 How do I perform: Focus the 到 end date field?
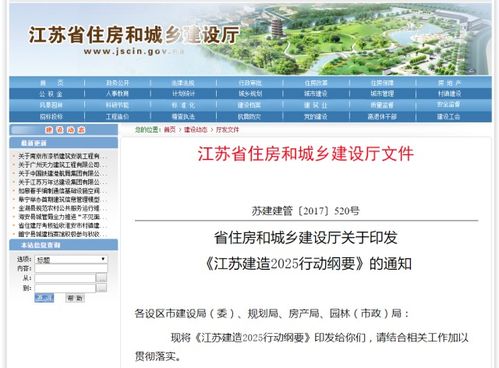pos(65,288)
